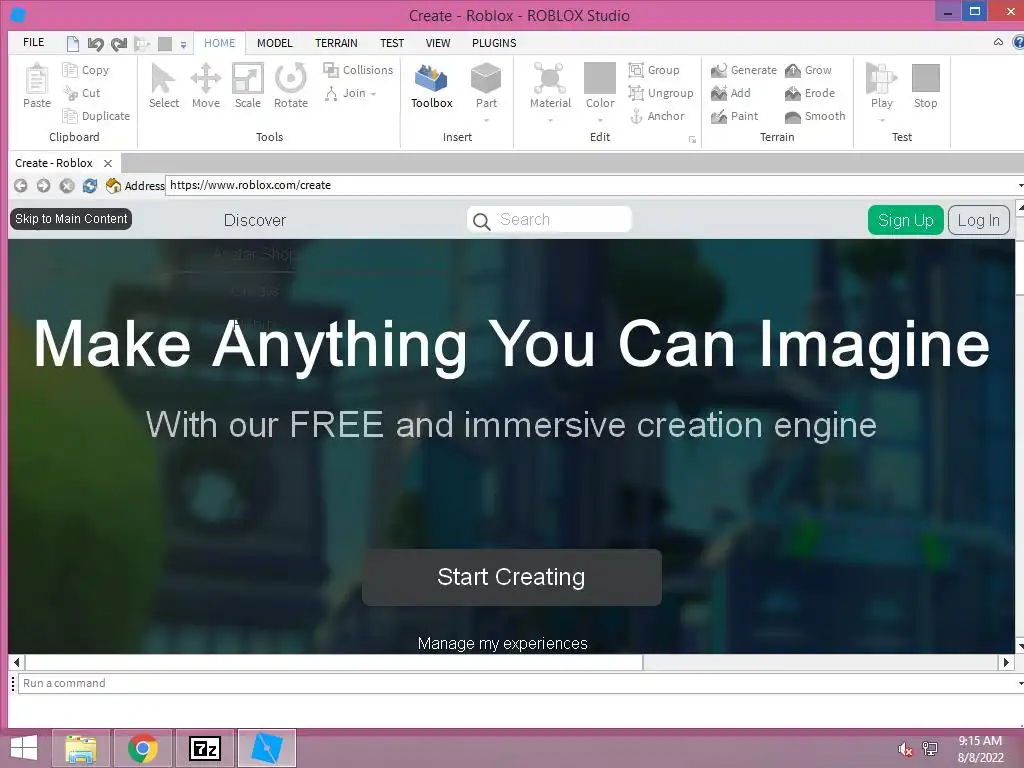Switch to the VIEW ribbon tab

tap(438, 43)
